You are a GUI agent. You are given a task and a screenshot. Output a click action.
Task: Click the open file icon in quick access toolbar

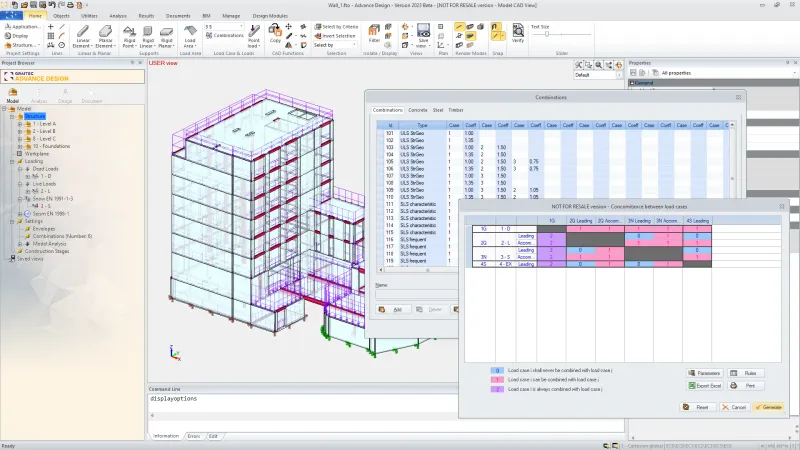(x=24, y=5)
